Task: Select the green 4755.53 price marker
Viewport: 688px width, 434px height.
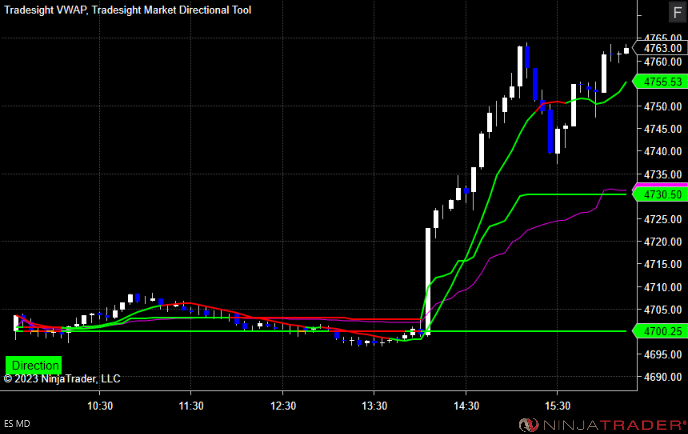Action: click(x=659, y=82)
